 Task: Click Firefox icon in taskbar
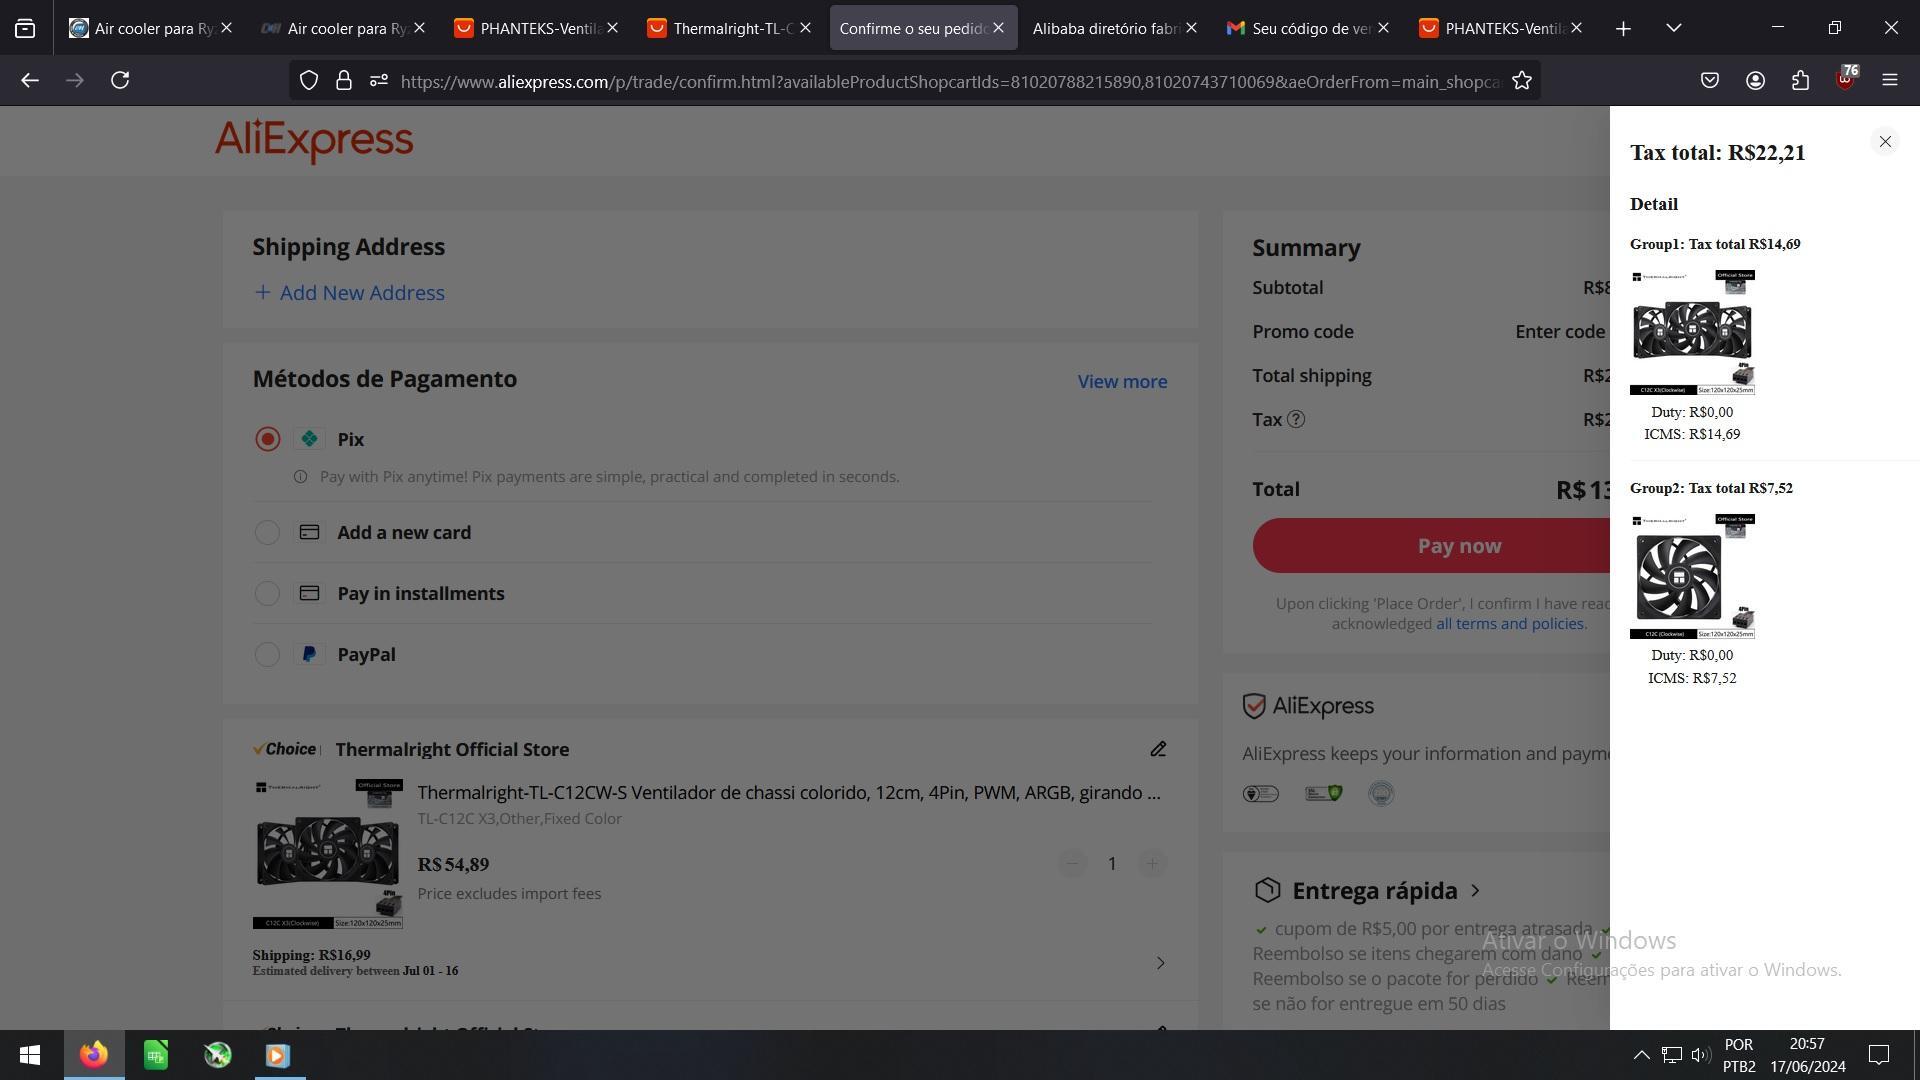(94, 1055)
